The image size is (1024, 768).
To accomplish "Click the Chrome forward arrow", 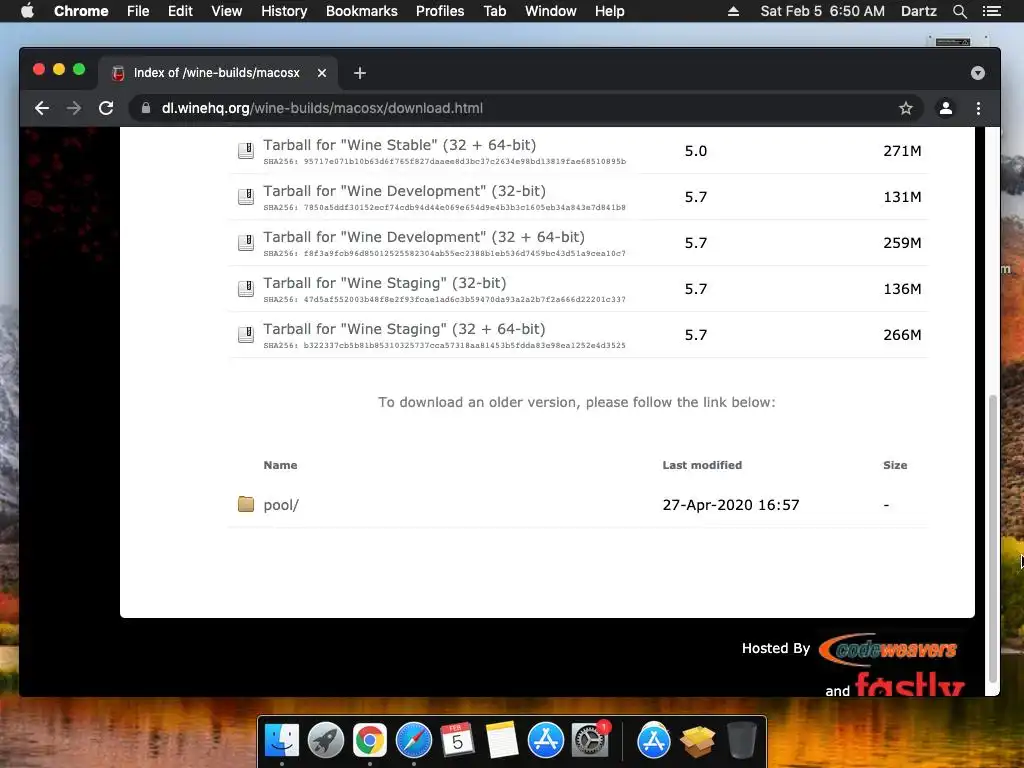I will pyautogui.click(x=74, y=108).
